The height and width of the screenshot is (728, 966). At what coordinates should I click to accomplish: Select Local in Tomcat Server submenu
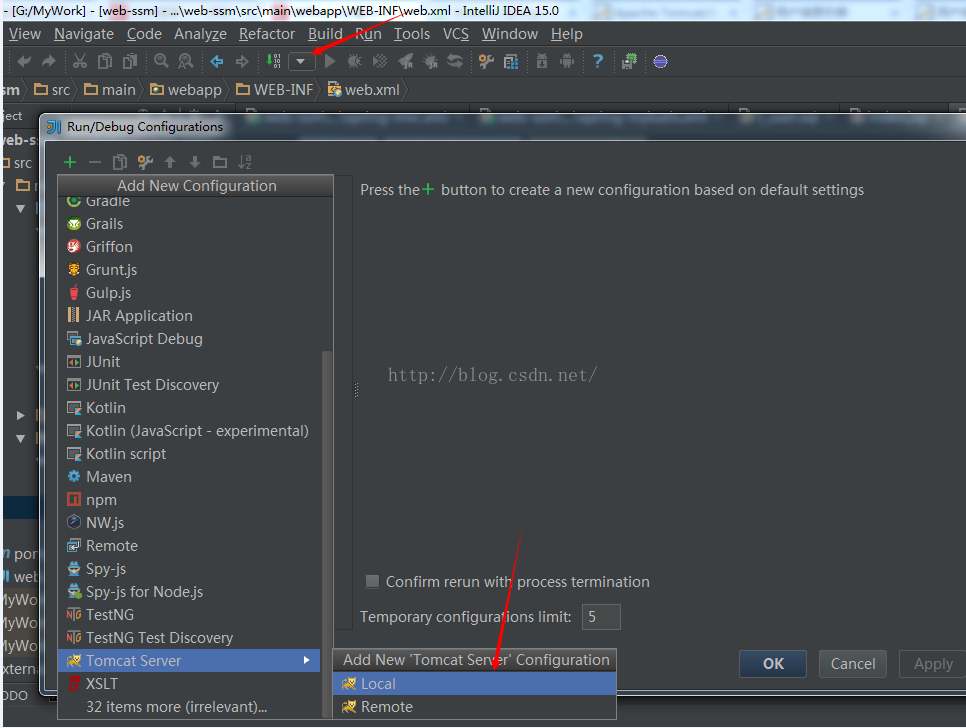point(474,684)
